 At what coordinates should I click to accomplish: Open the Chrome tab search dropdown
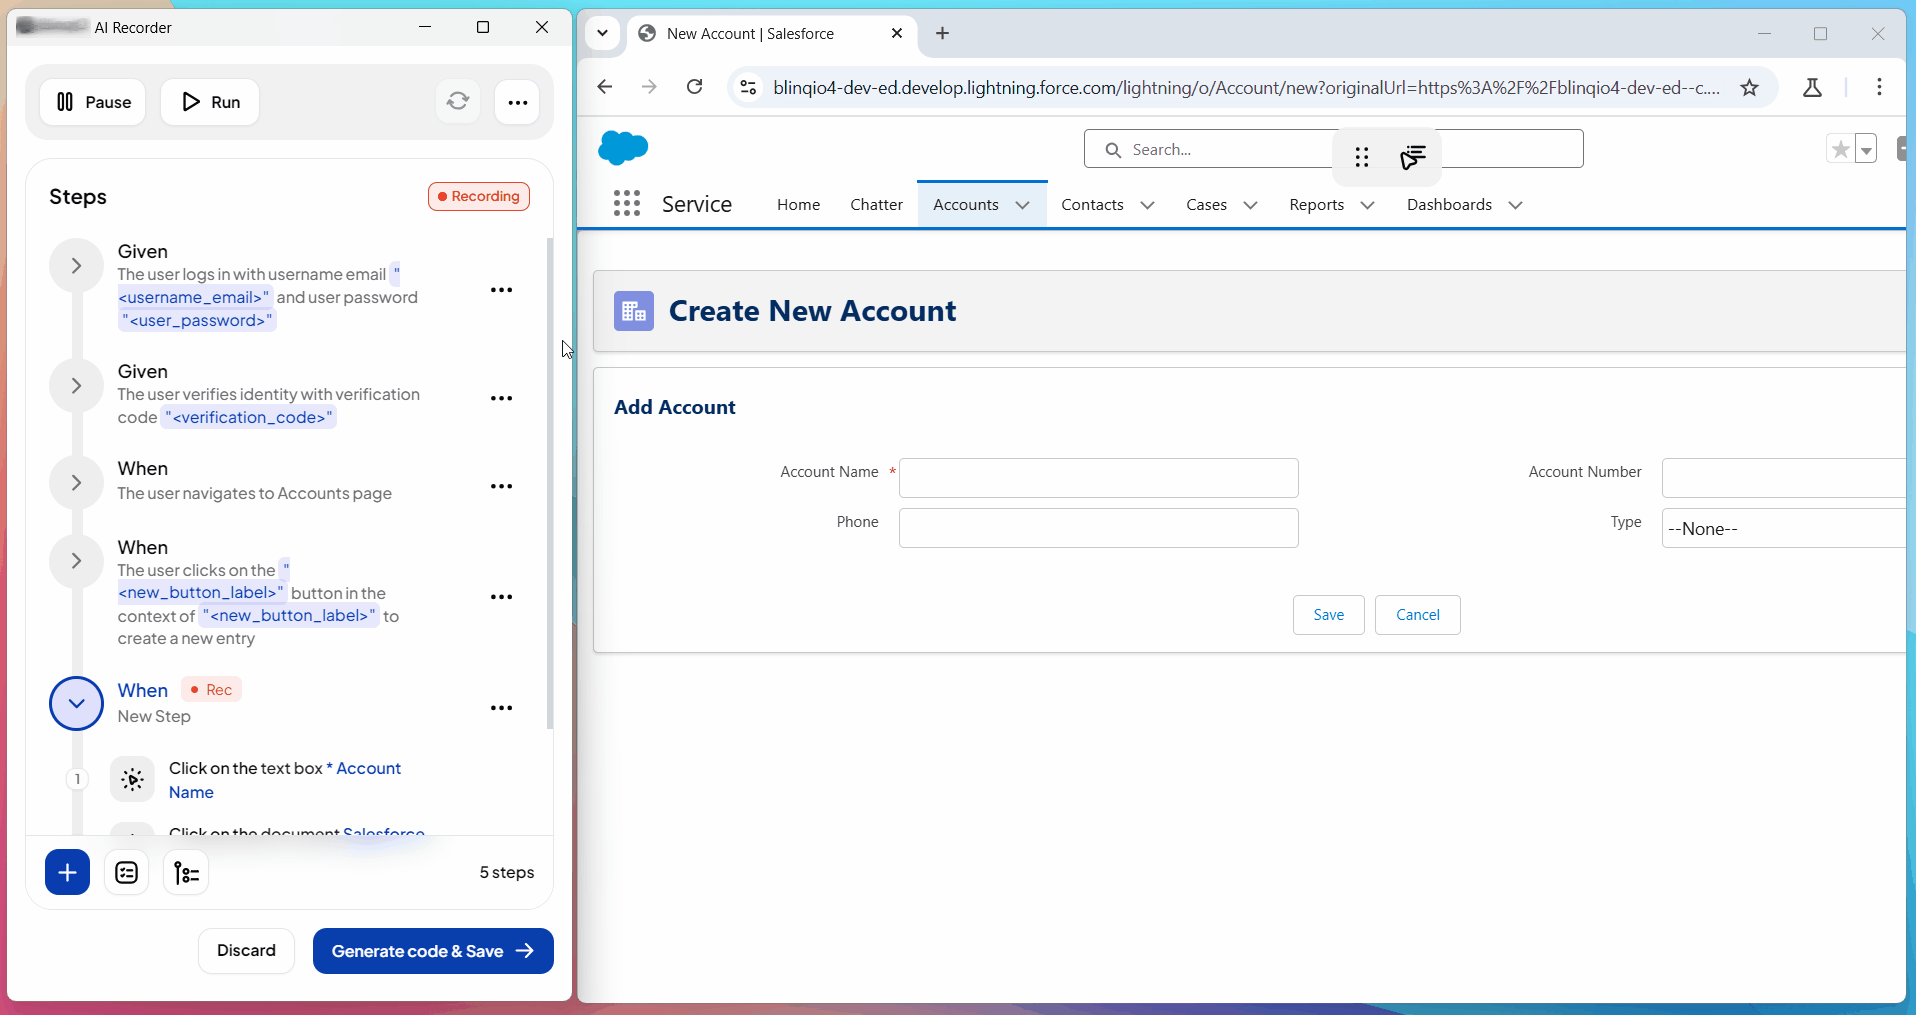602,33
